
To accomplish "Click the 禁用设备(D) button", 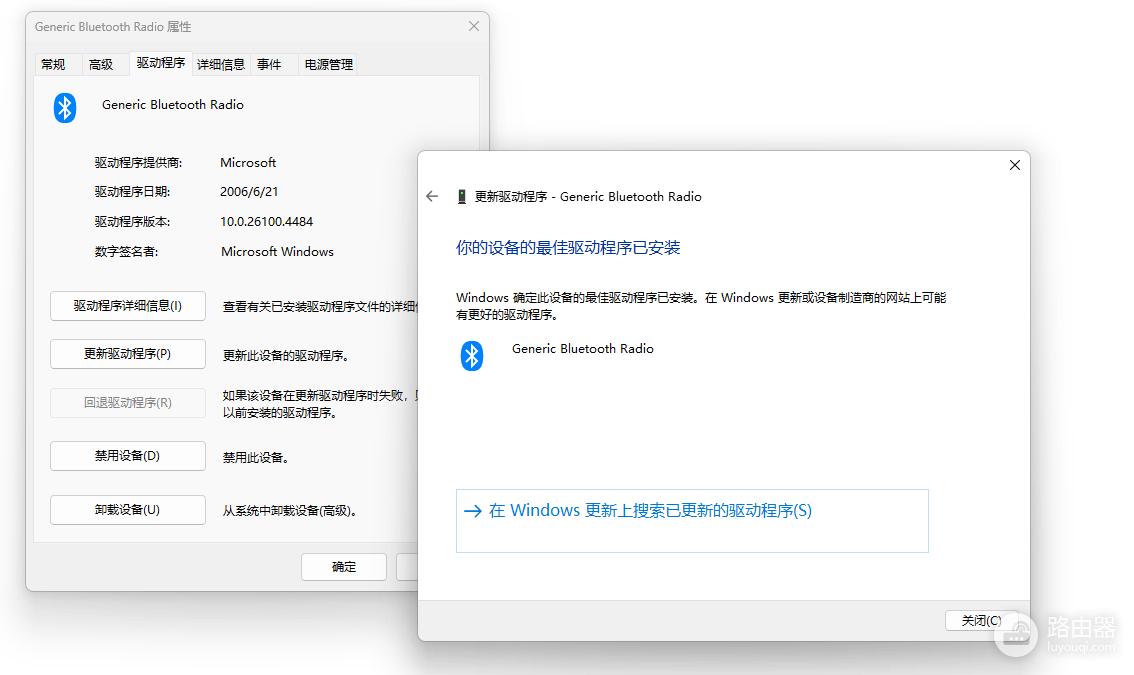I will pyautogui.click(x=127, y=456).
